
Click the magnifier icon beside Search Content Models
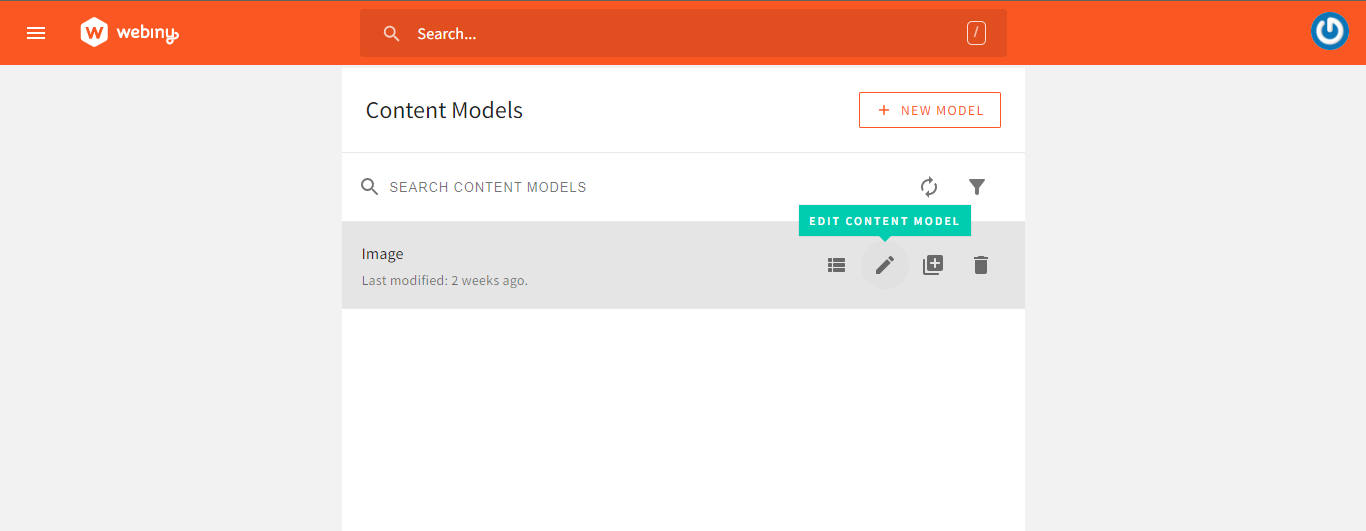(x=370, y=187)
